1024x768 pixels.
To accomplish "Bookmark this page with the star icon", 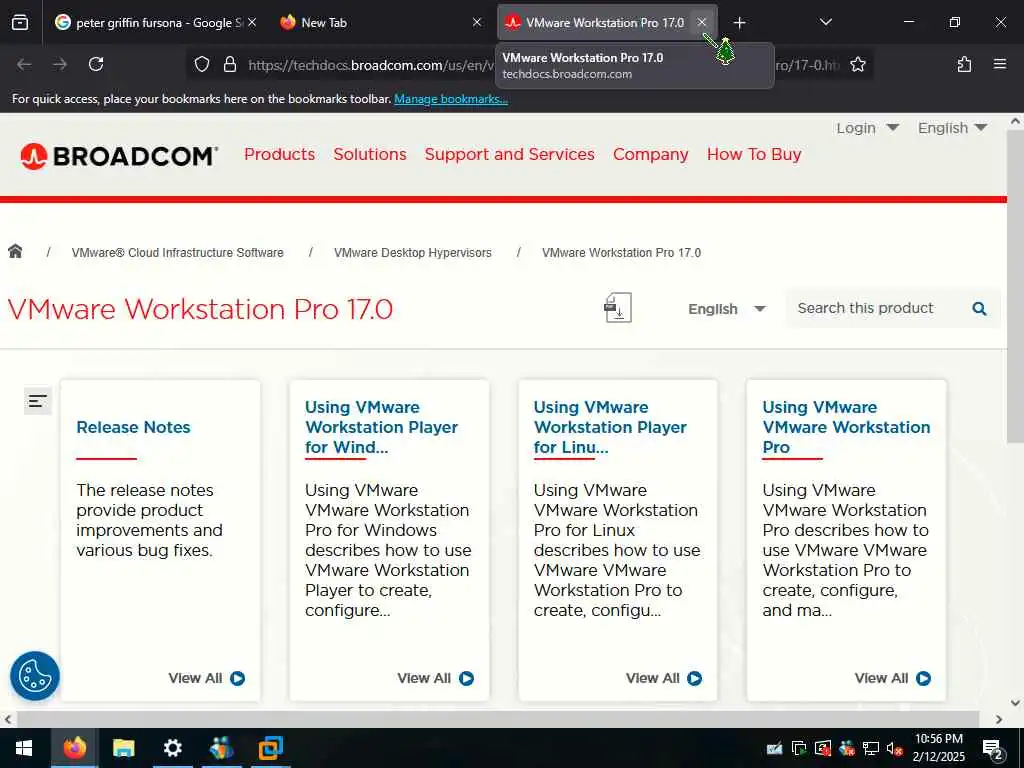I will (857, 64).
